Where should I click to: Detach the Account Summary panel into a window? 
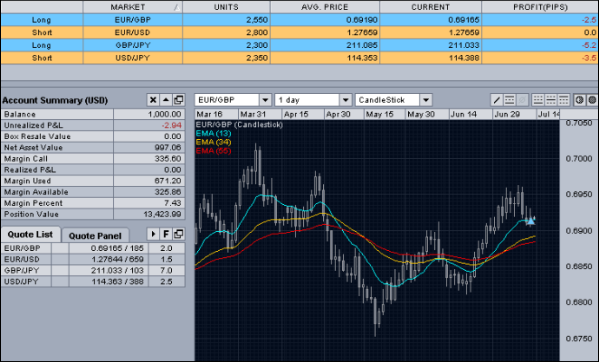[178, 100]
